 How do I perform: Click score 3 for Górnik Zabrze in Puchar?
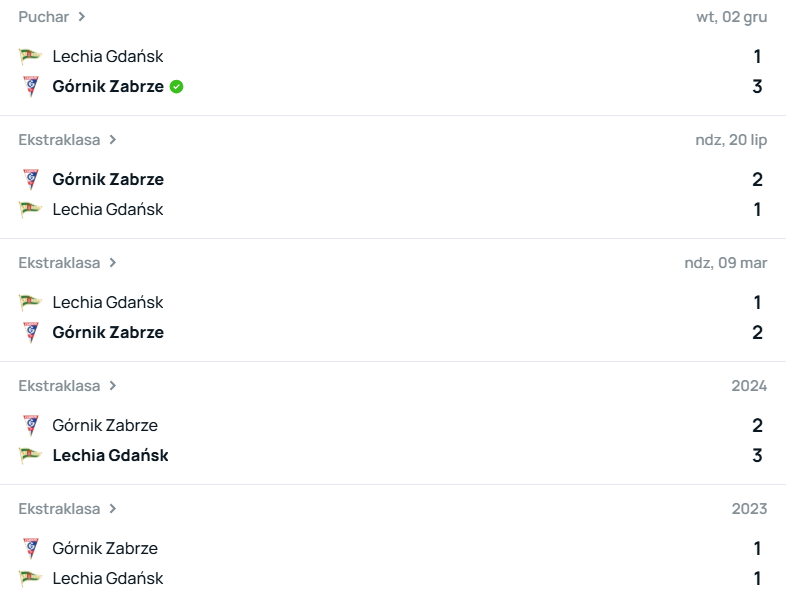pos(757,86)
